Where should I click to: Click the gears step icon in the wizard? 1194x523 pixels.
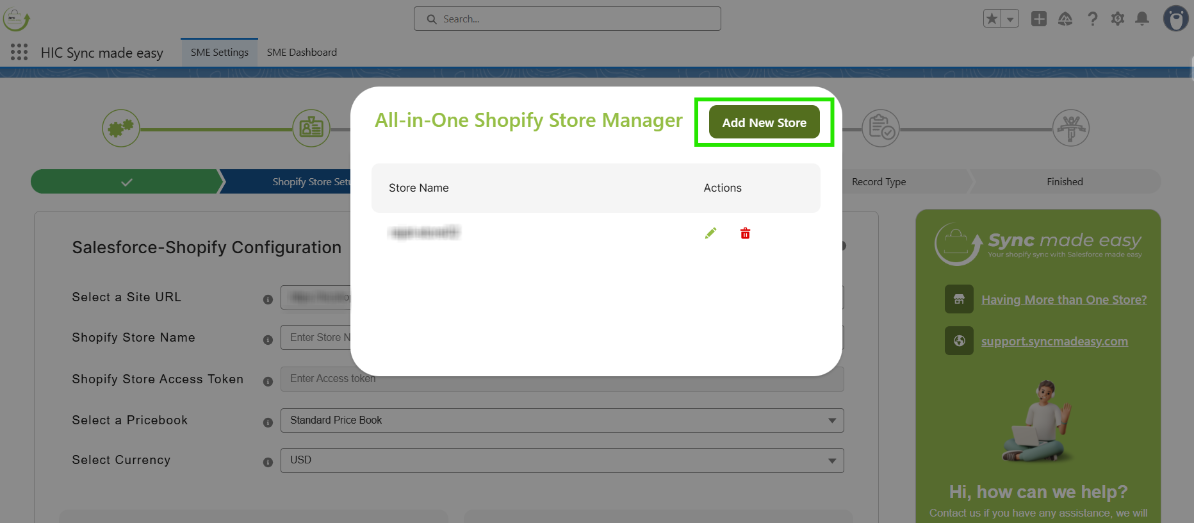[121, 129]
